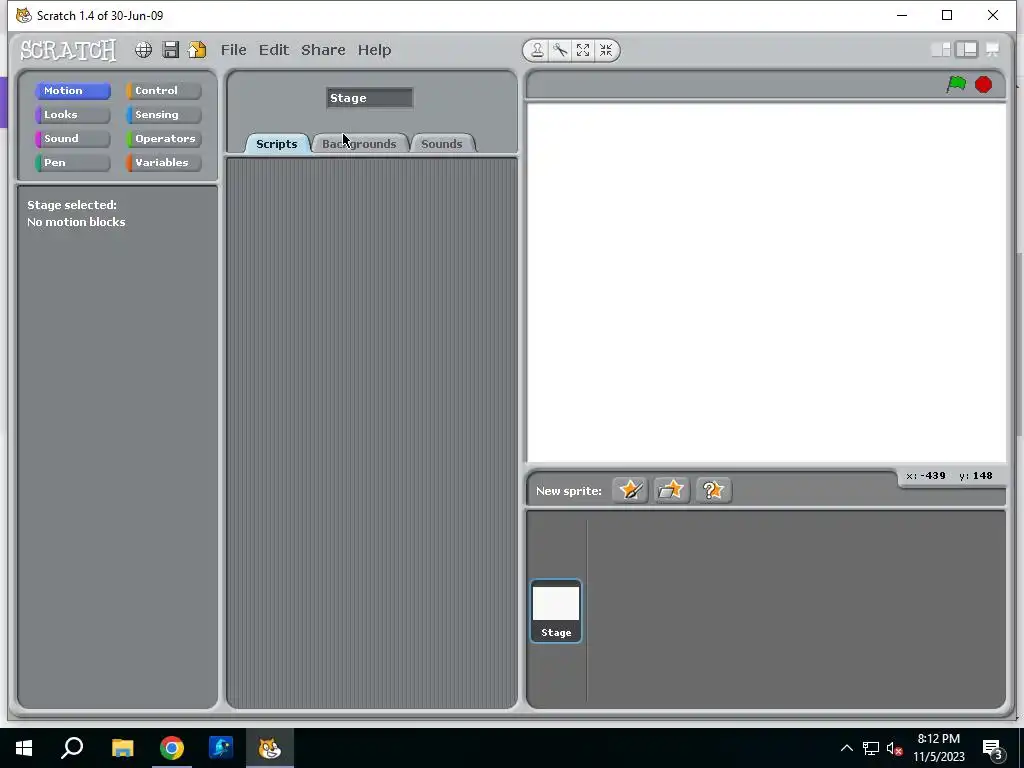Switch to the Backgrounds tab
Image resolution: width=1024 pixels, height=768 pixels.
pos(360,144)
